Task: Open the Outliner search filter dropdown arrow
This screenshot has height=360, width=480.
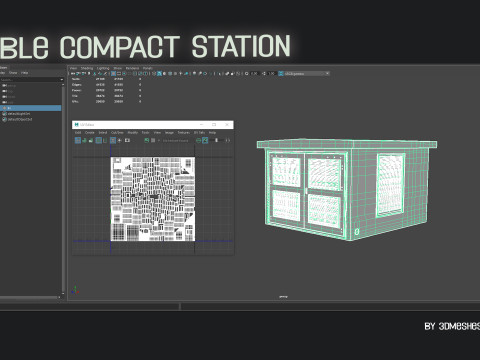Action: point(62,80)
